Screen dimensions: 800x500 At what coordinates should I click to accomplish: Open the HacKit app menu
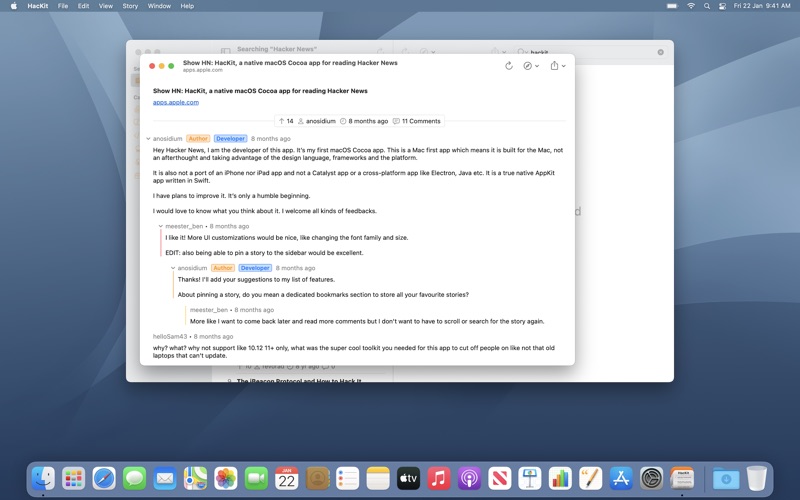click(38, 6)
